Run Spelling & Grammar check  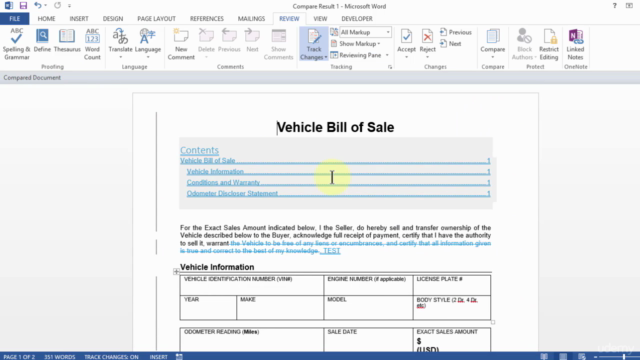(x=16, y=44)
